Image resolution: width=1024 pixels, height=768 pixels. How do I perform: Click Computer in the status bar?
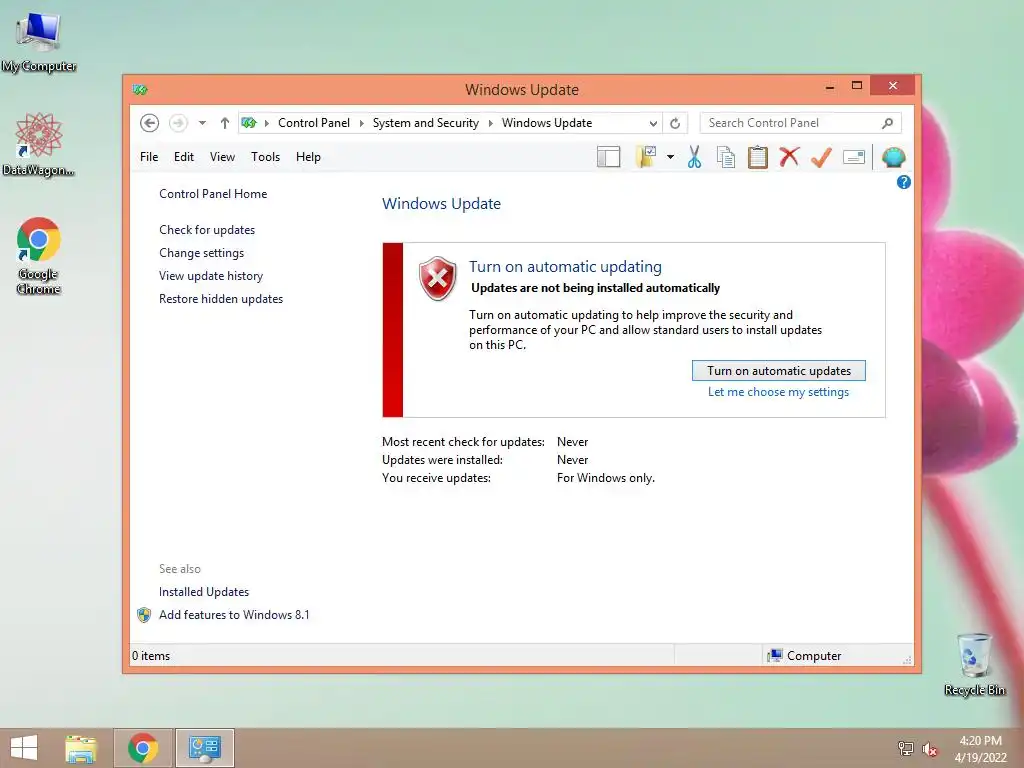[x=805, y=656]
